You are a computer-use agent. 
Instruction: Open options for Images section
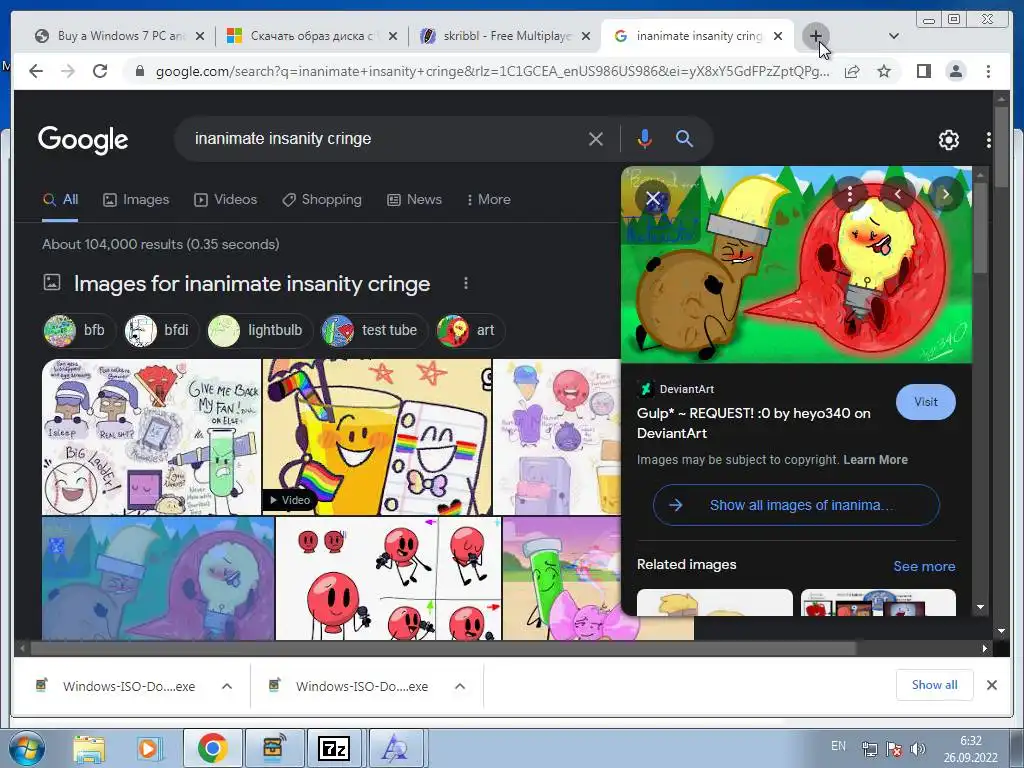point(466,283)
